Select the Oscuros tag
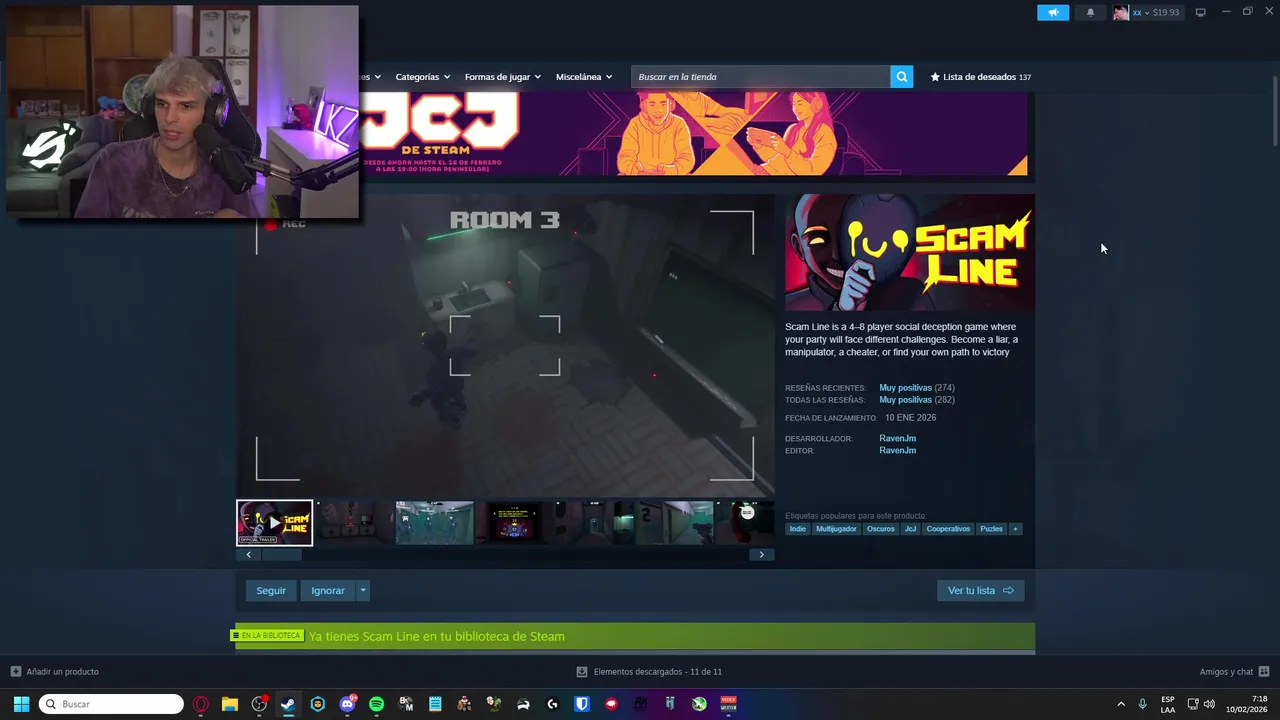 [x=880, y=529]
